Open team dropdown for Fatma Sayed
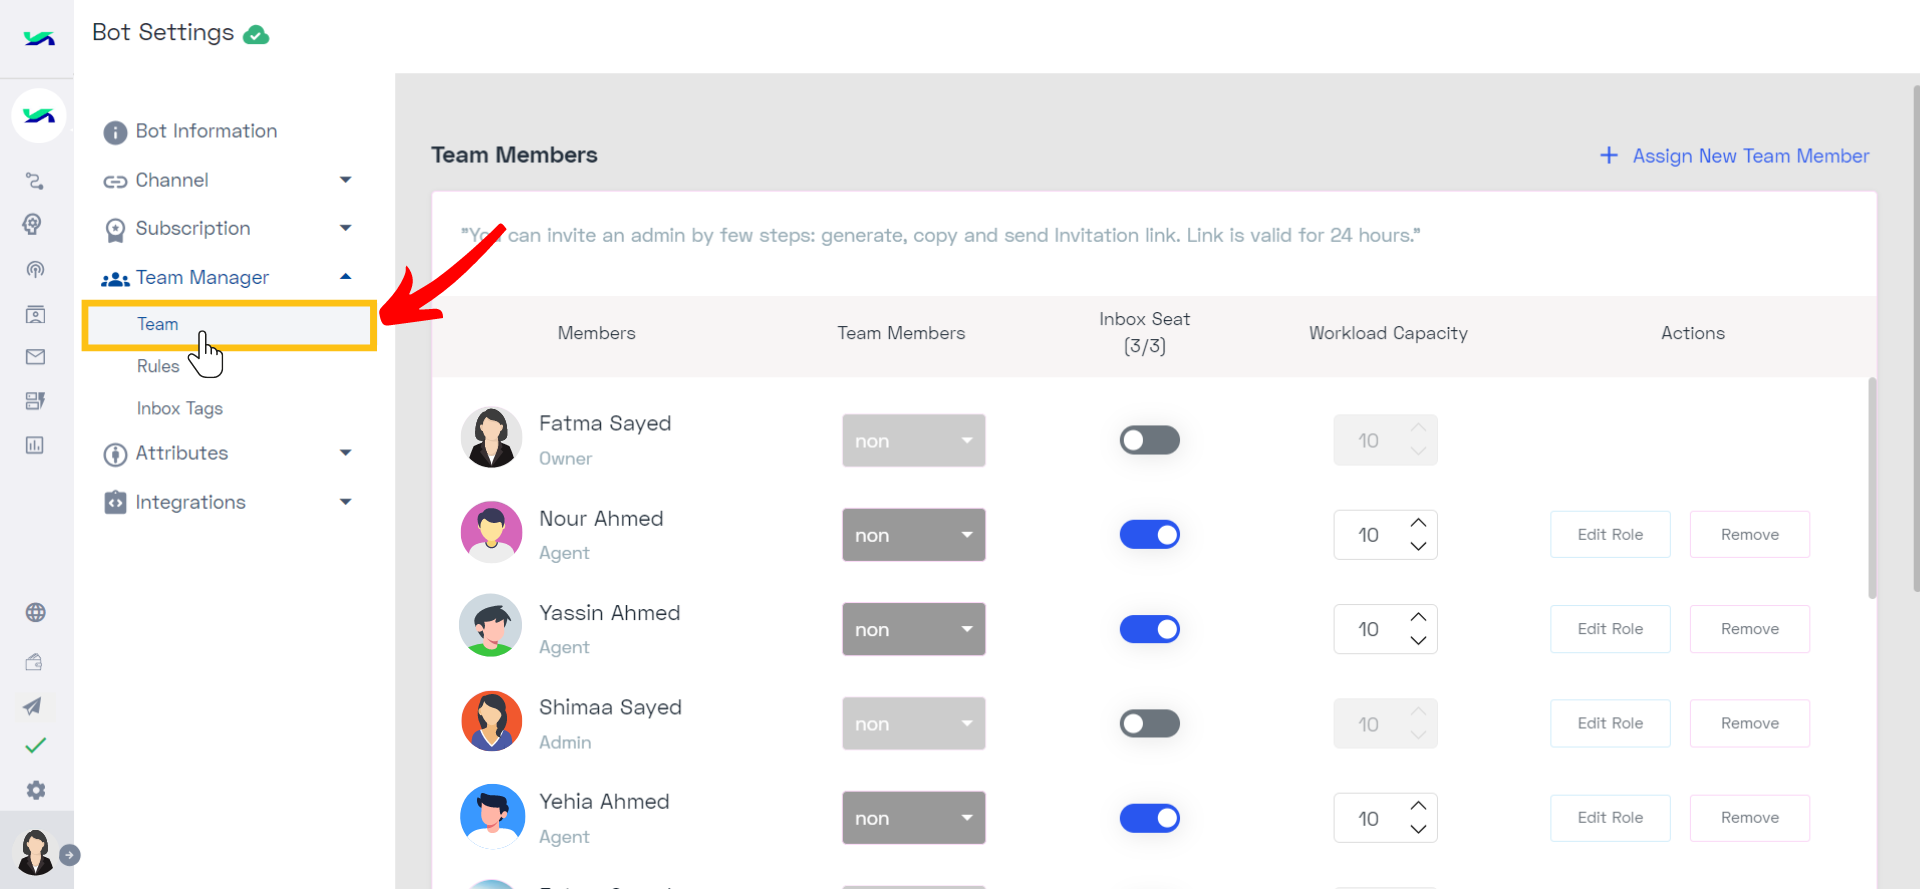The height and width of the screenshot is (889, 1920). [x=913, y=441]
